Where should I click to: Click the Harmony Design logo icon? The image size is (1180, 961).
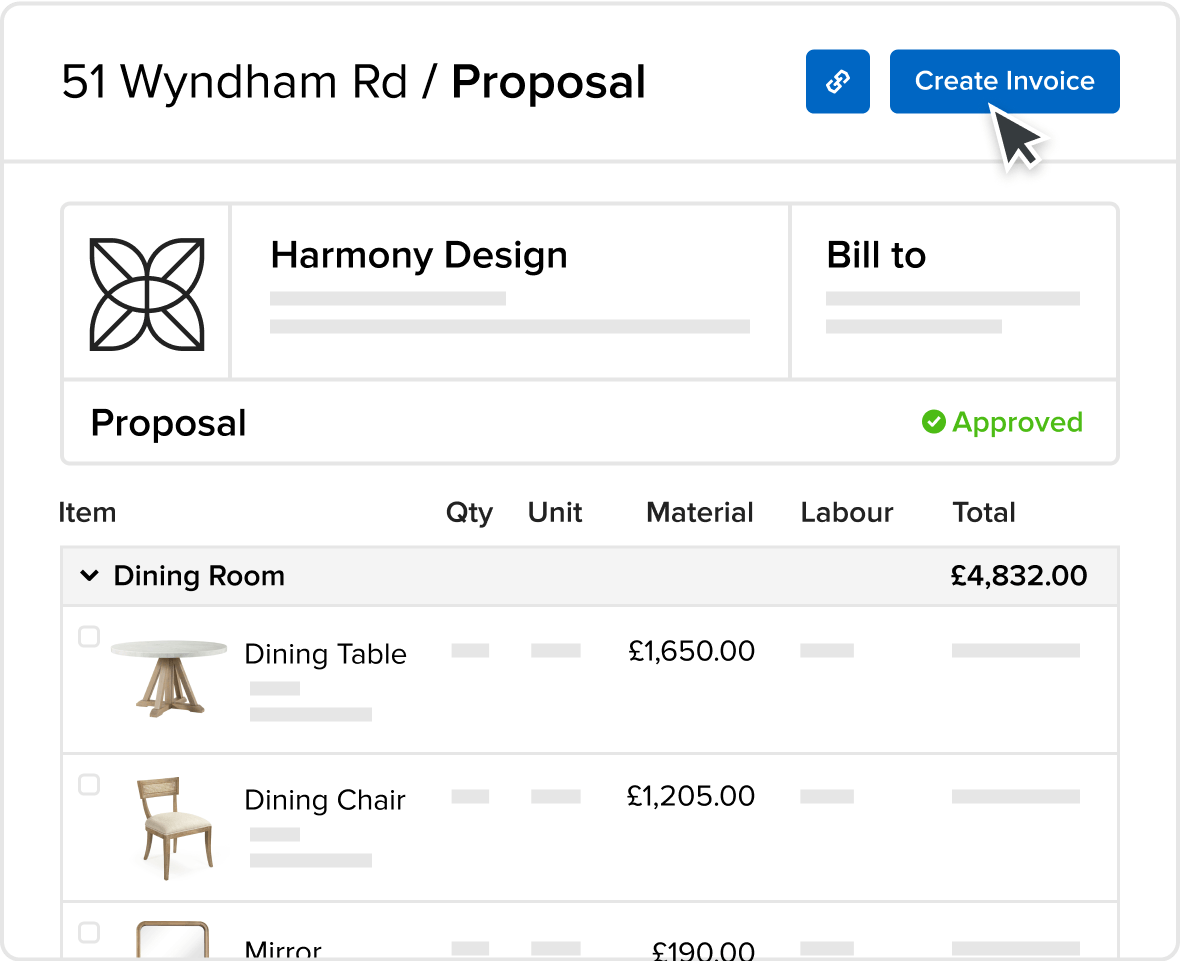coord(147,294)
